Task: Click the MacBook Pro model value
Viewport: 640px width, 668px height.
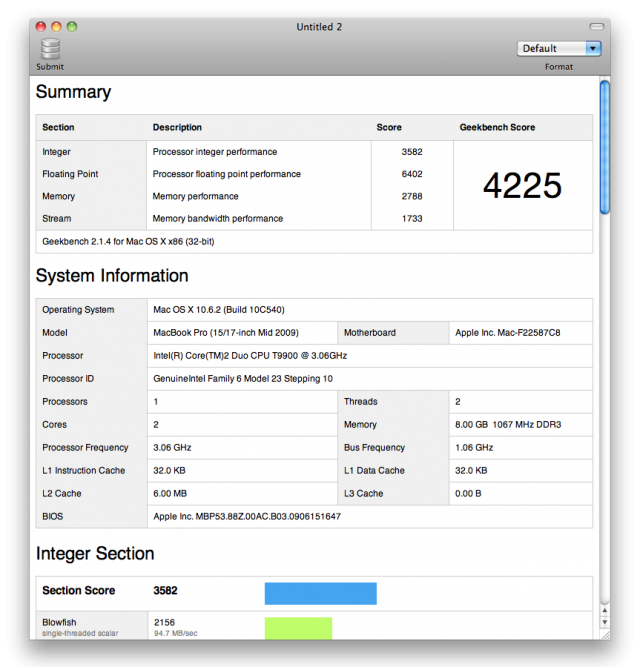Action: (226, 333)
